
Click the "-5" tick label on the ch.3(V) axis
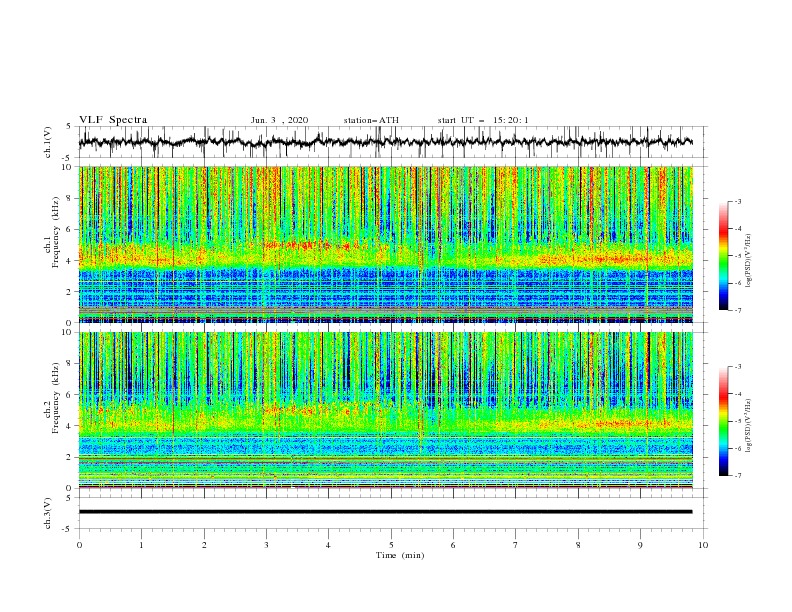click(68, 529)
